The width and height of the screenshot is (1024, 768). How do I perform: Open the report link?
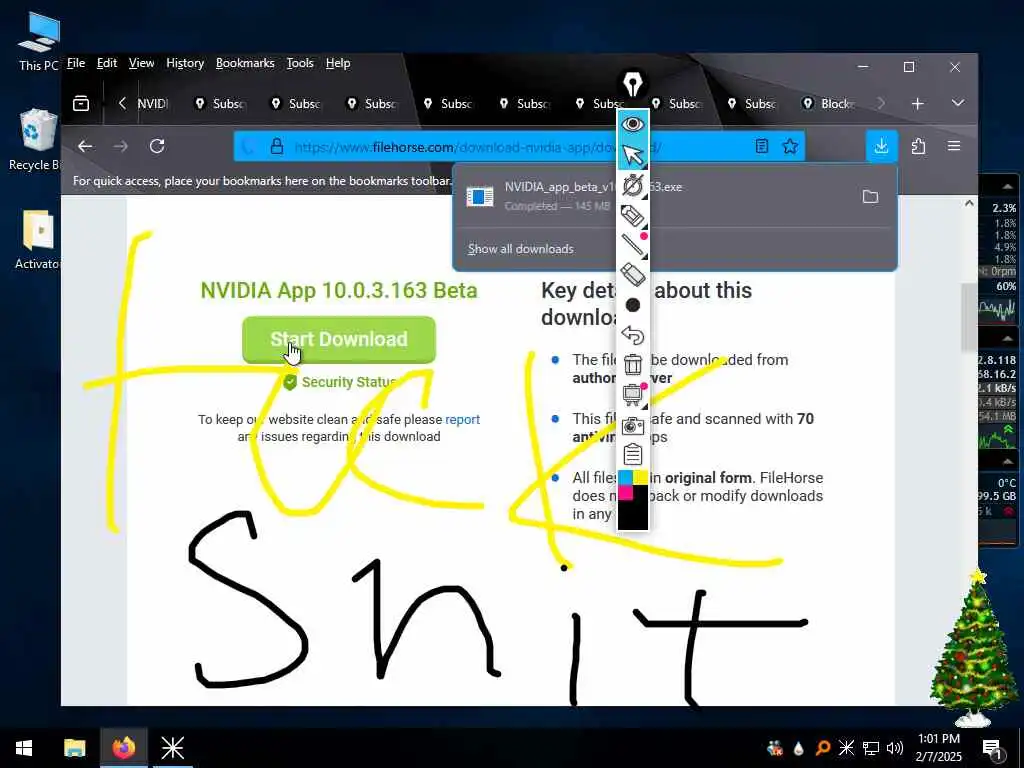[x=462, y=419]
